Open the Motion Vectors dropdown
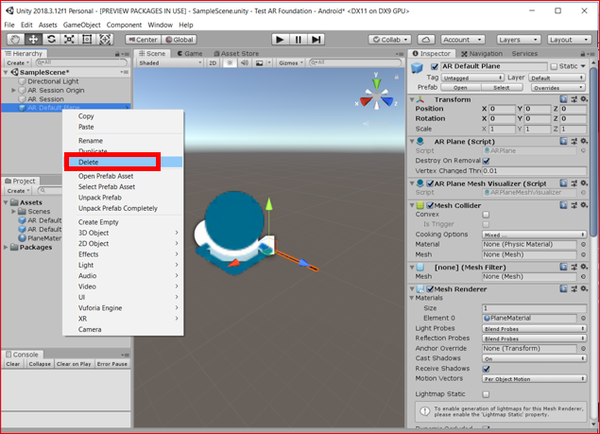This screenshot has height=434, width=600. point(534,379)
